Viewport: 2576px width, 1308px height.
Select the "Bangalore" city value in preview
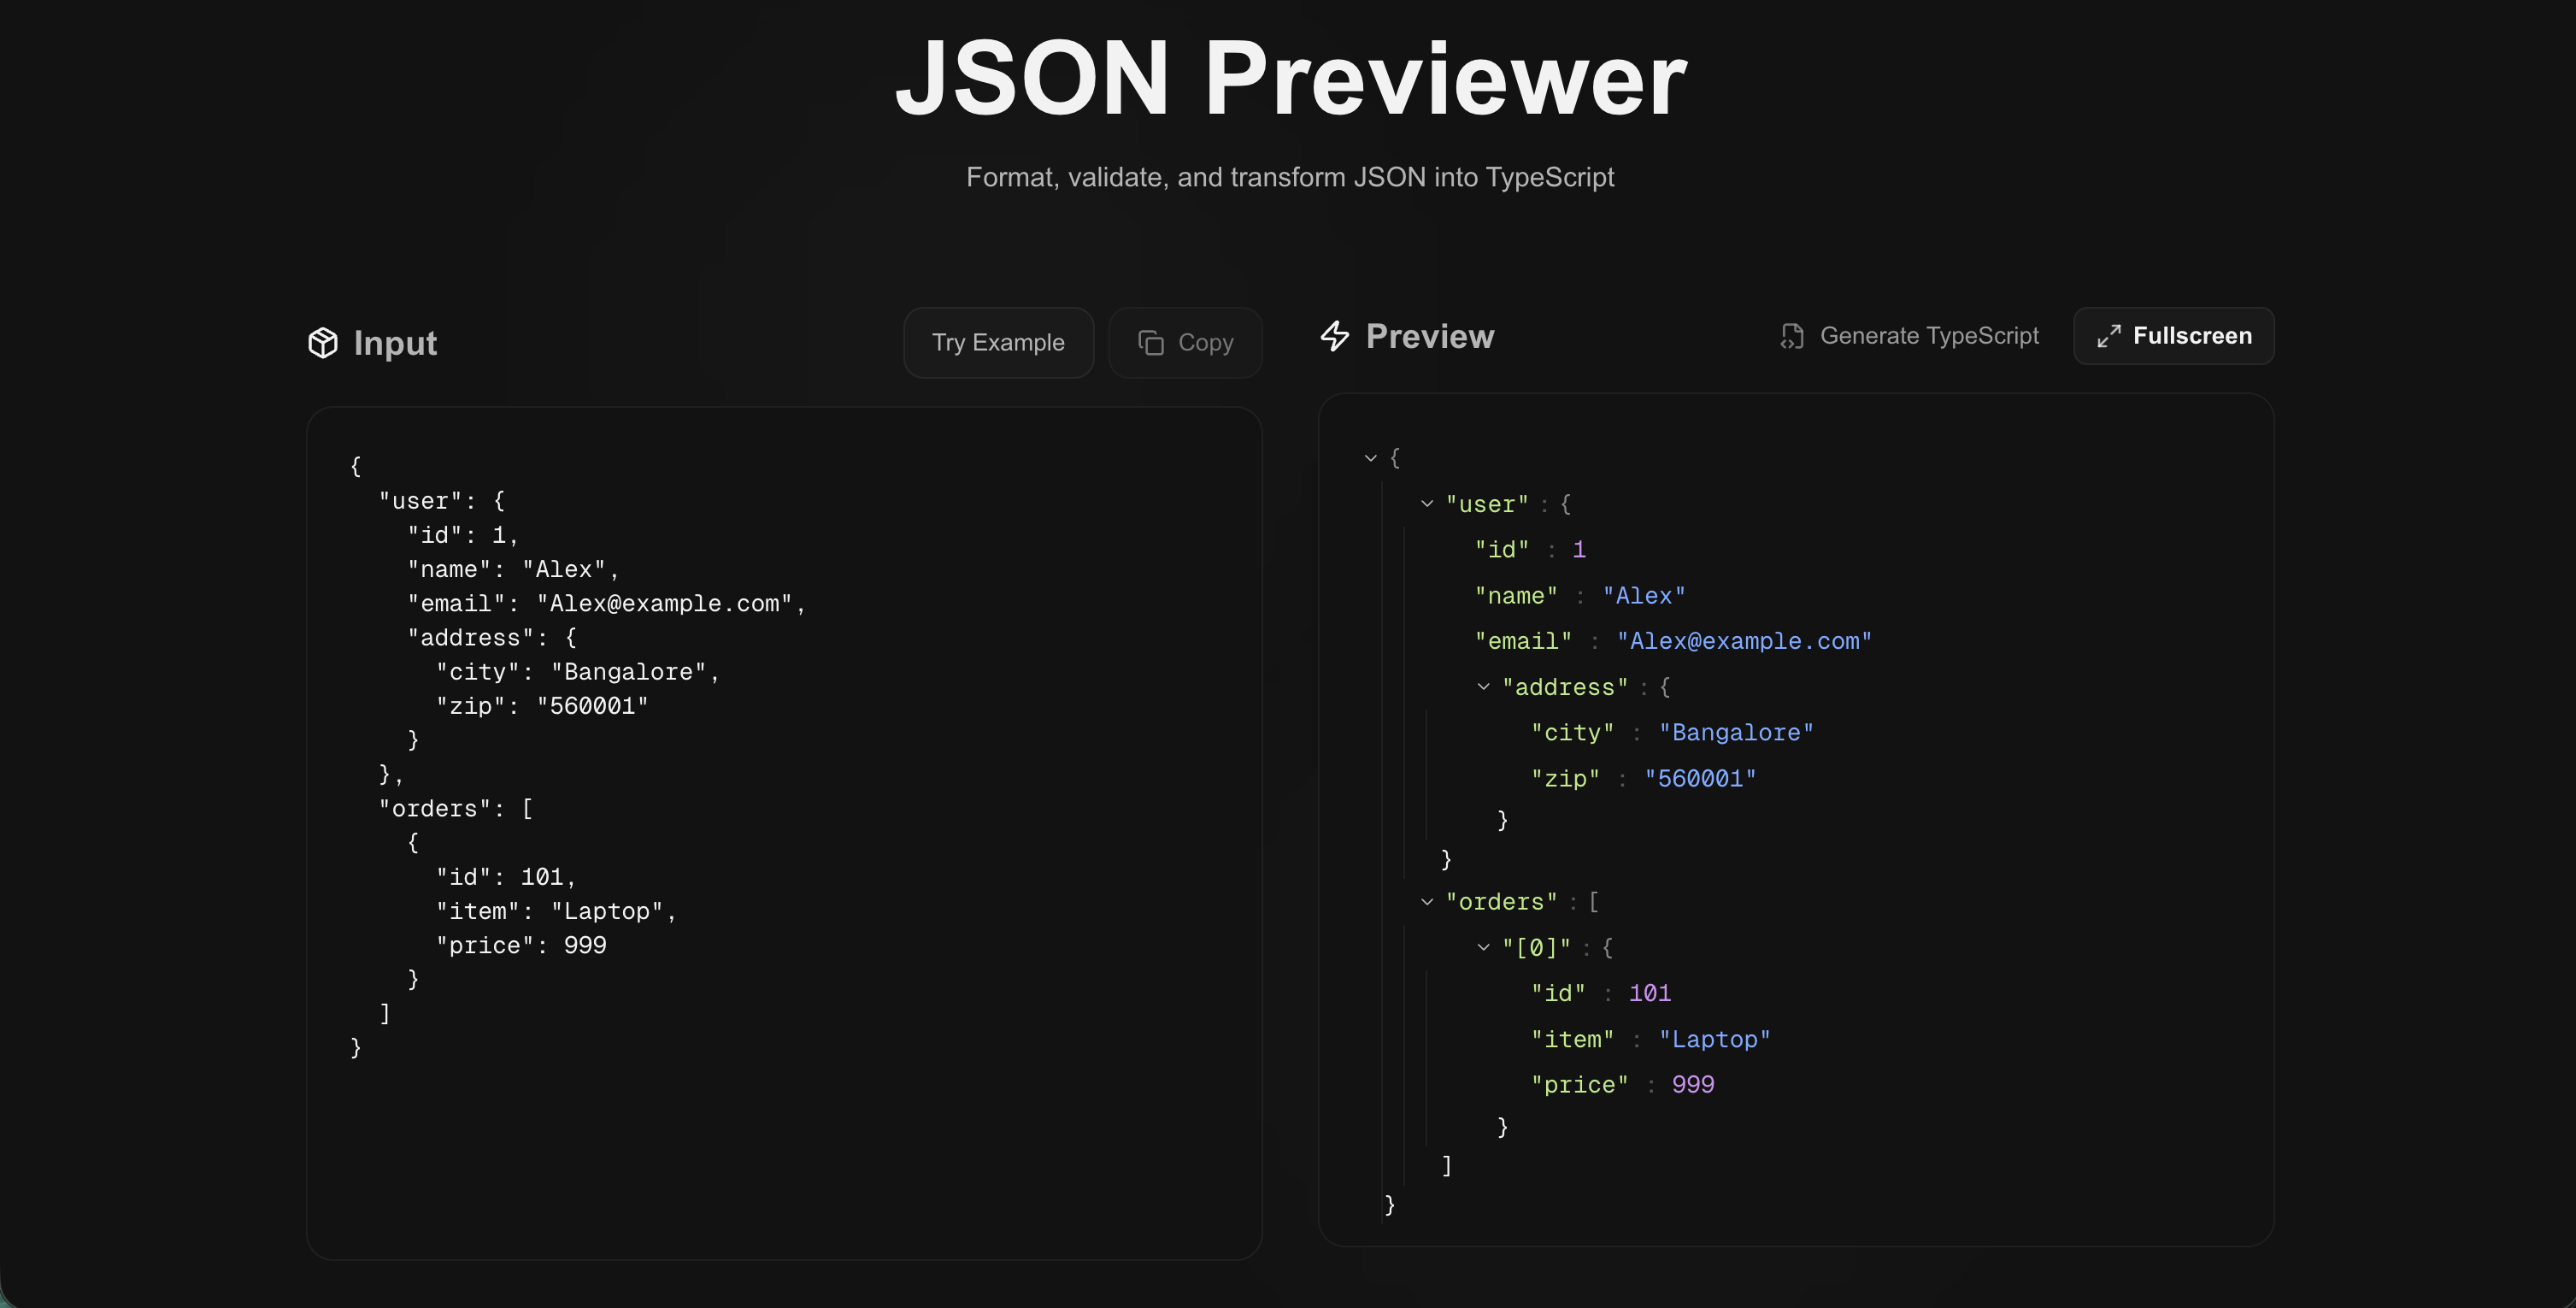coord(1736,732)
